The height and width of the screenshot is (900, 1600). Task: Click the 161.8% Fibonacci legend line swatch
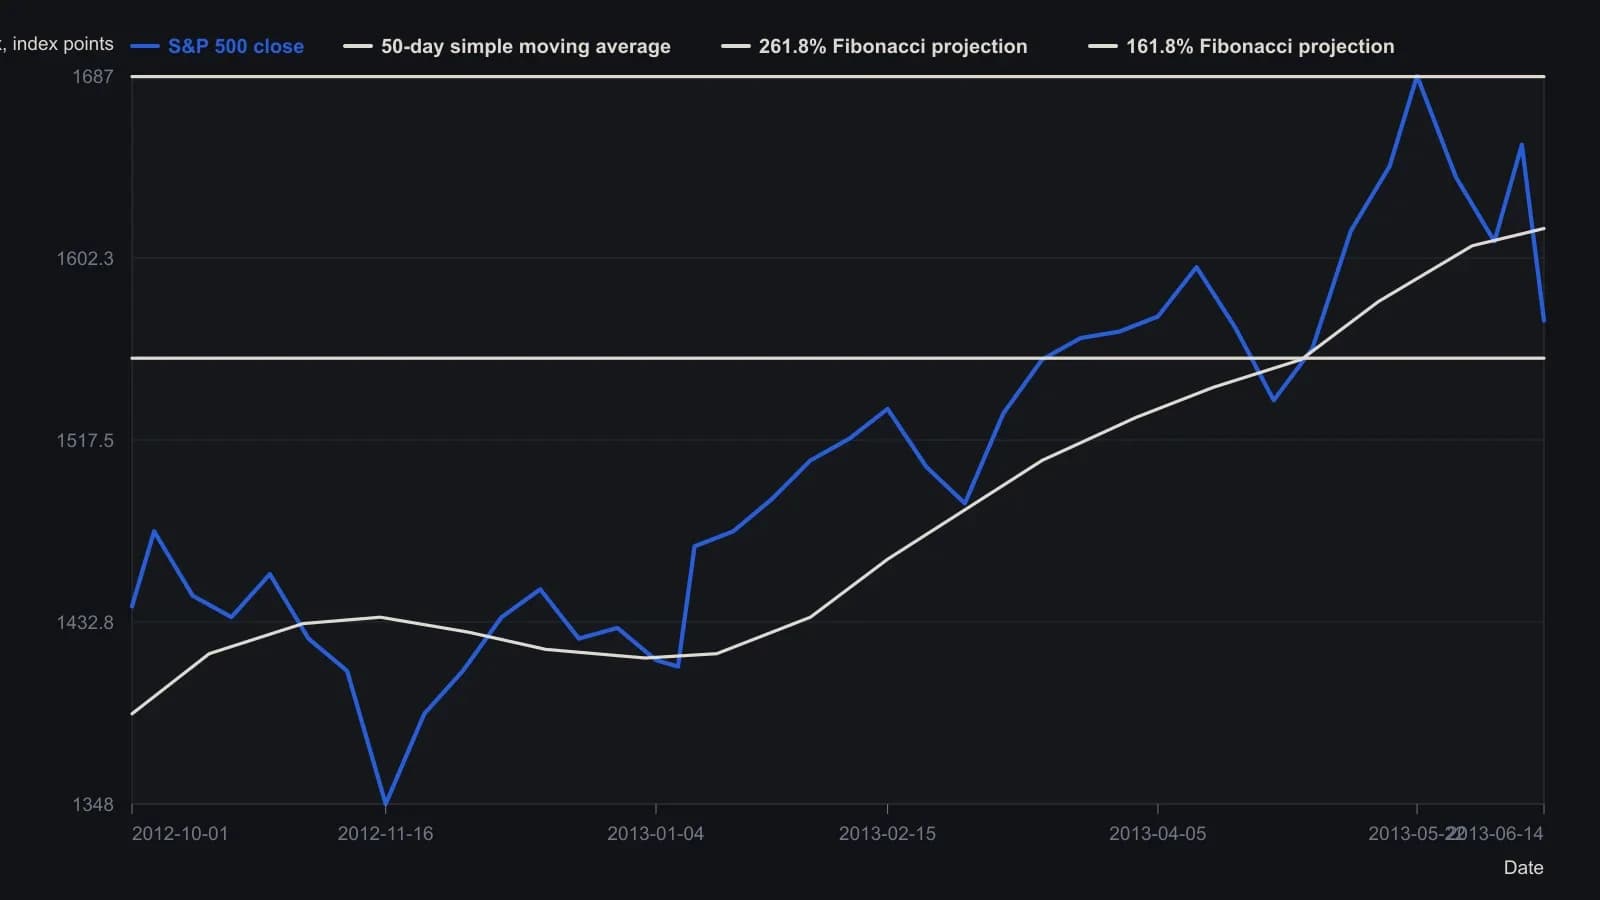point(1103,46)
